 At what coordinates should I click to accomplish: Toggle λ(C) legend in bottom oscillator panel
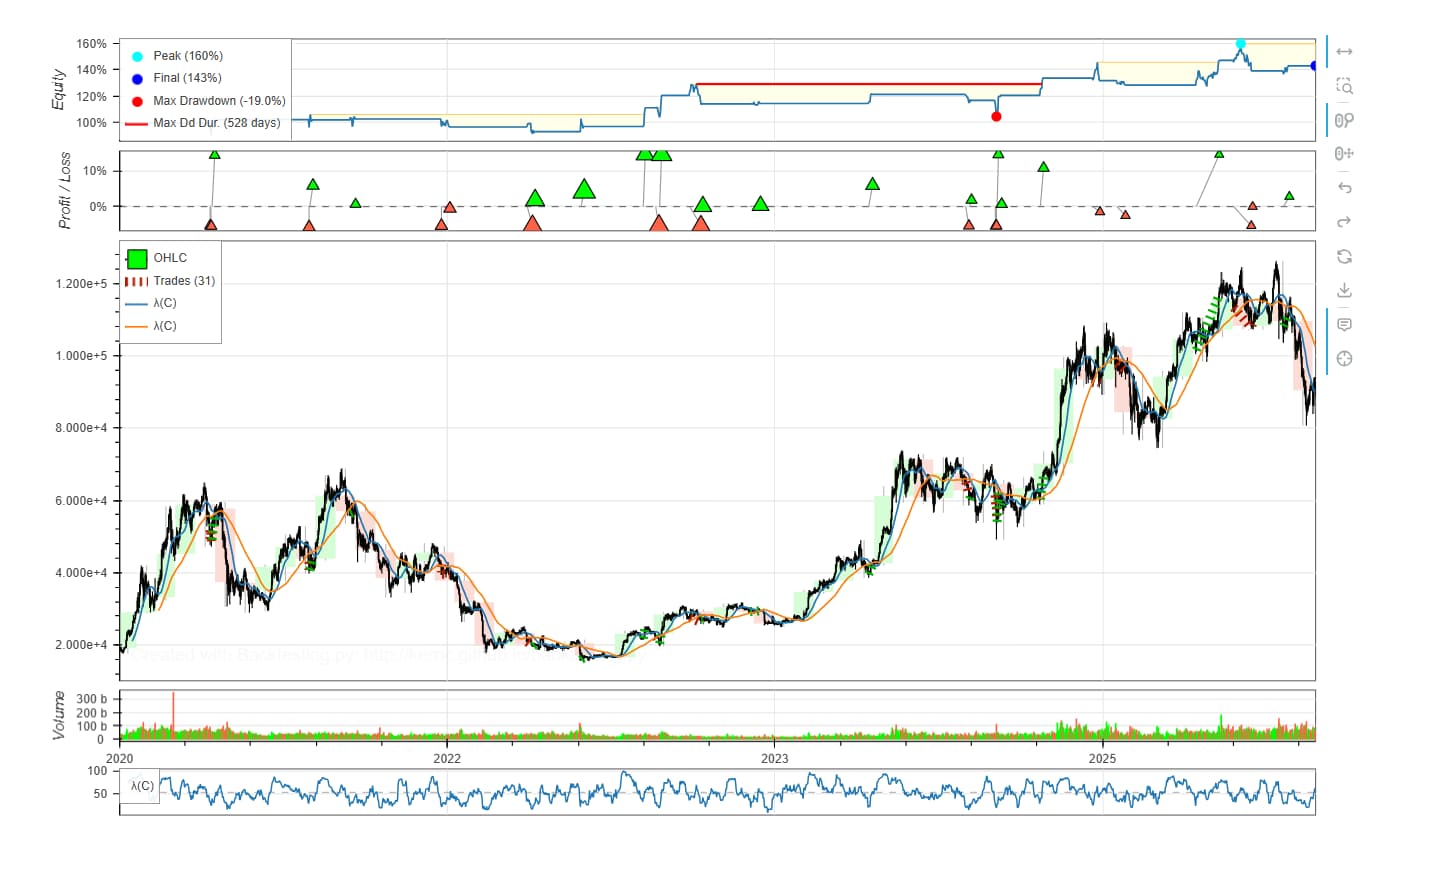142,786
